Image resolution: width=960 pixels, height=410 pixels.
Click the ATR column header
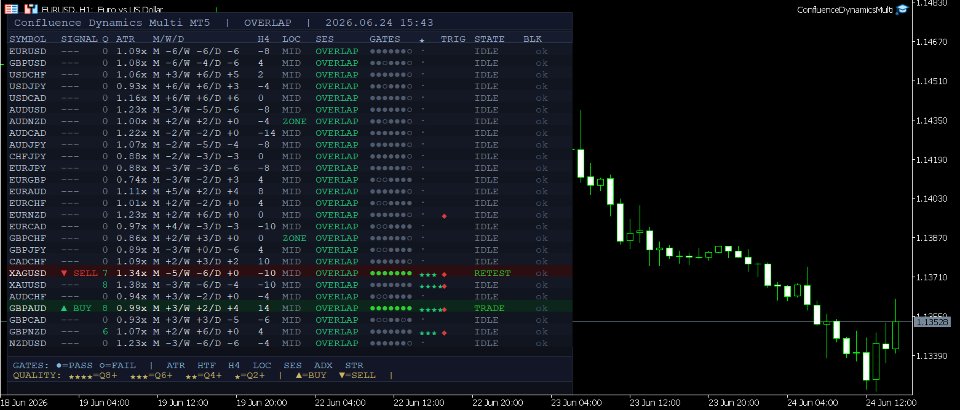(x=126, y=39)
